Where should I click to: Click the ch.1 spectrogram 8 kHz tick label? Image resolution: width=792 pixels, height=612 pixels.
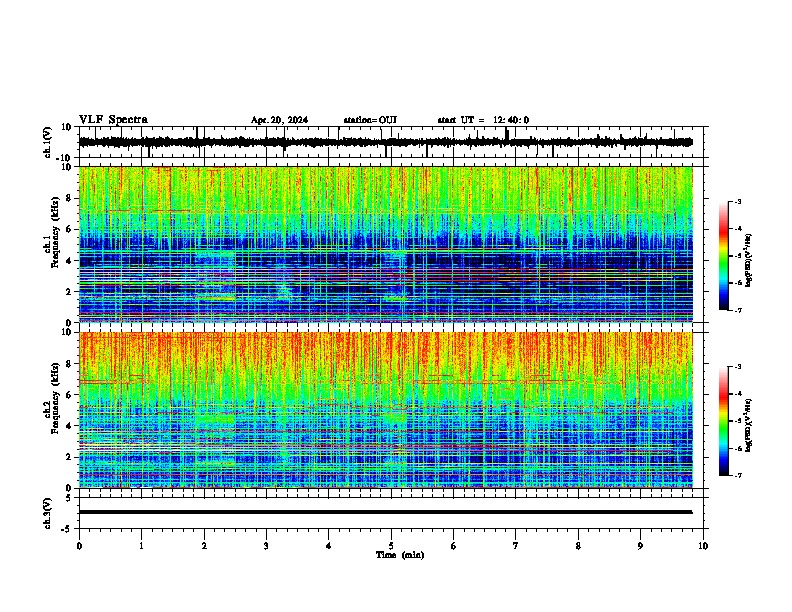(x=69, y=198)
